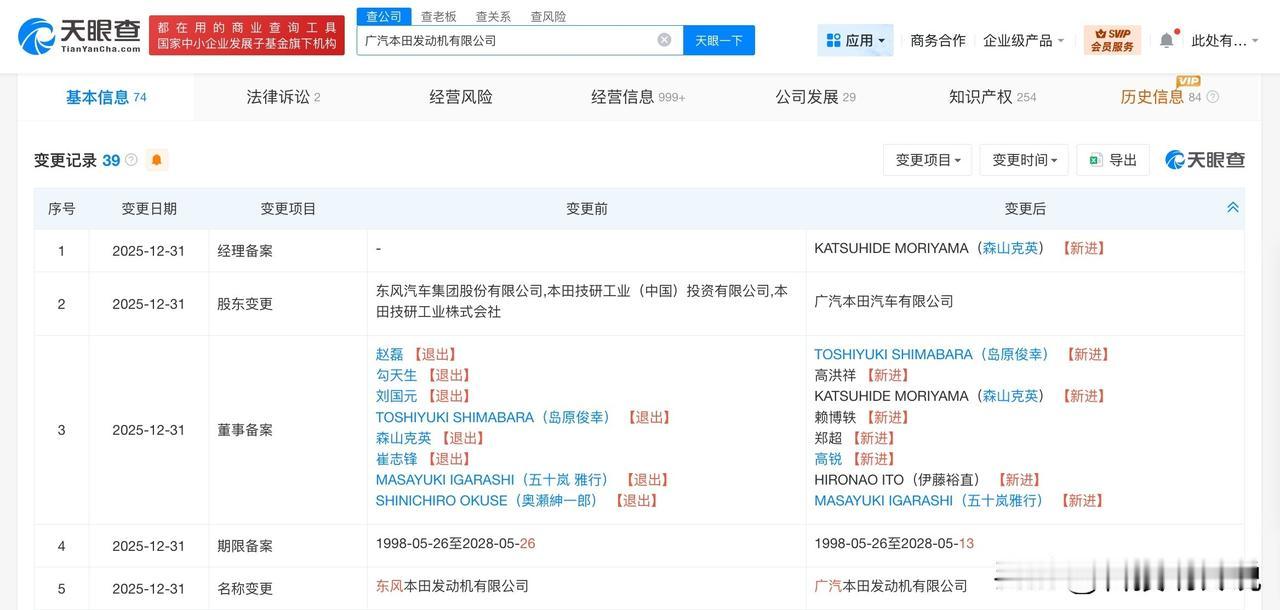This screenshot has width=1280, height=610.
Task: Click 广汽本田汽车有限公司 in 变更后 column
Action: [x=884, y=301]
